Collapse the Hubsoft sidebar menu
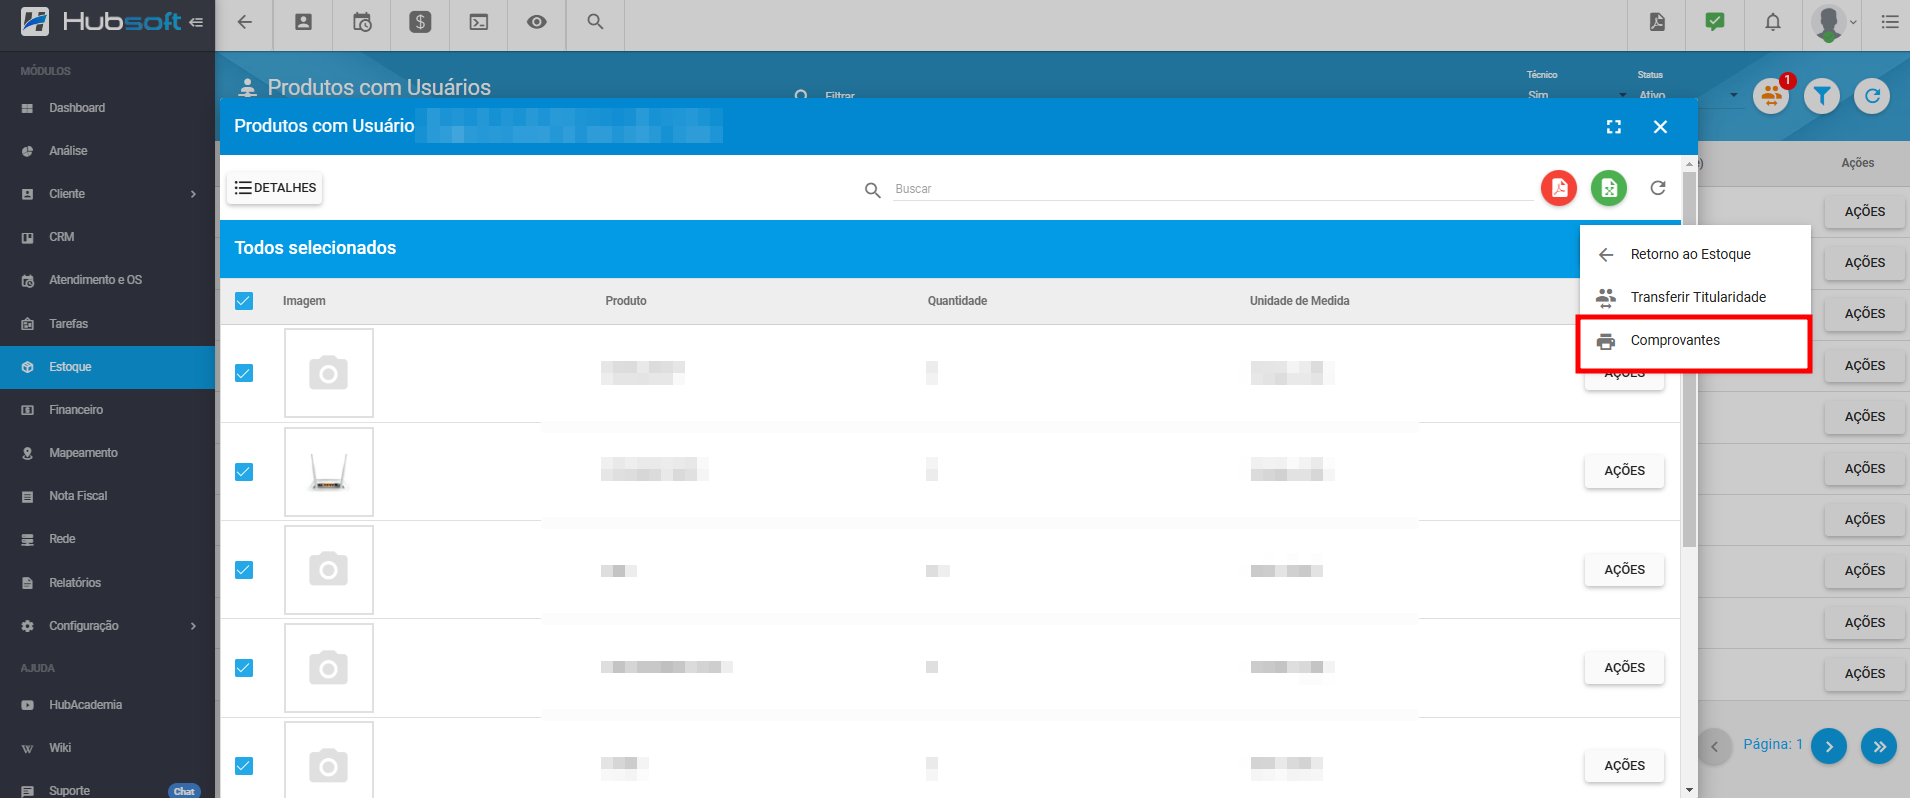Image resolution: width=1910 pixels, height=798 pixels. (x=196, y=22)
